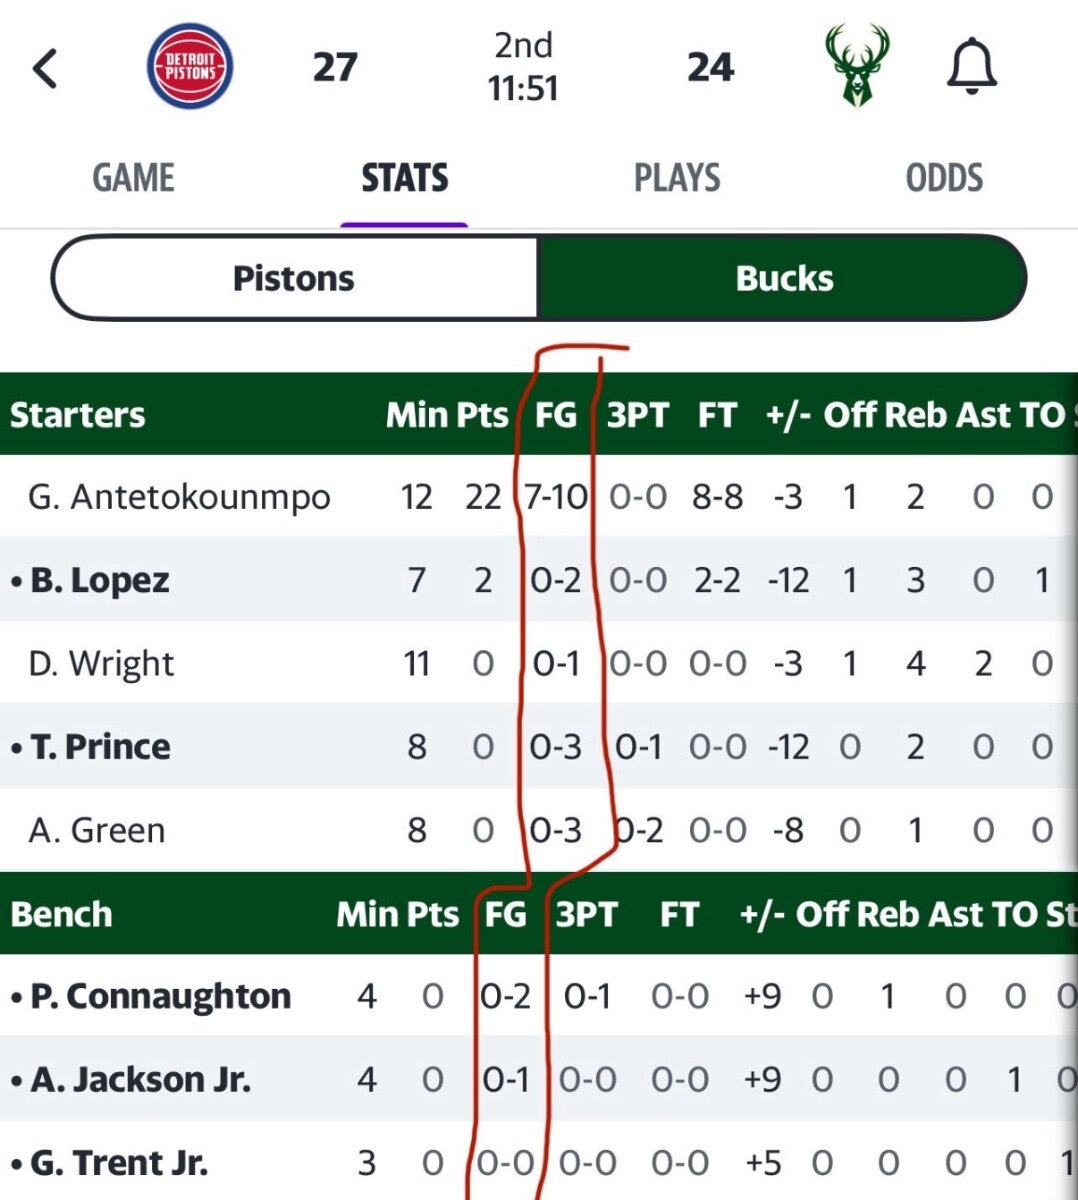Image resolution: width=1078 pixels, height=1200 pixels.
Task: Open the ODDS tab
Action: click(944, 178)
